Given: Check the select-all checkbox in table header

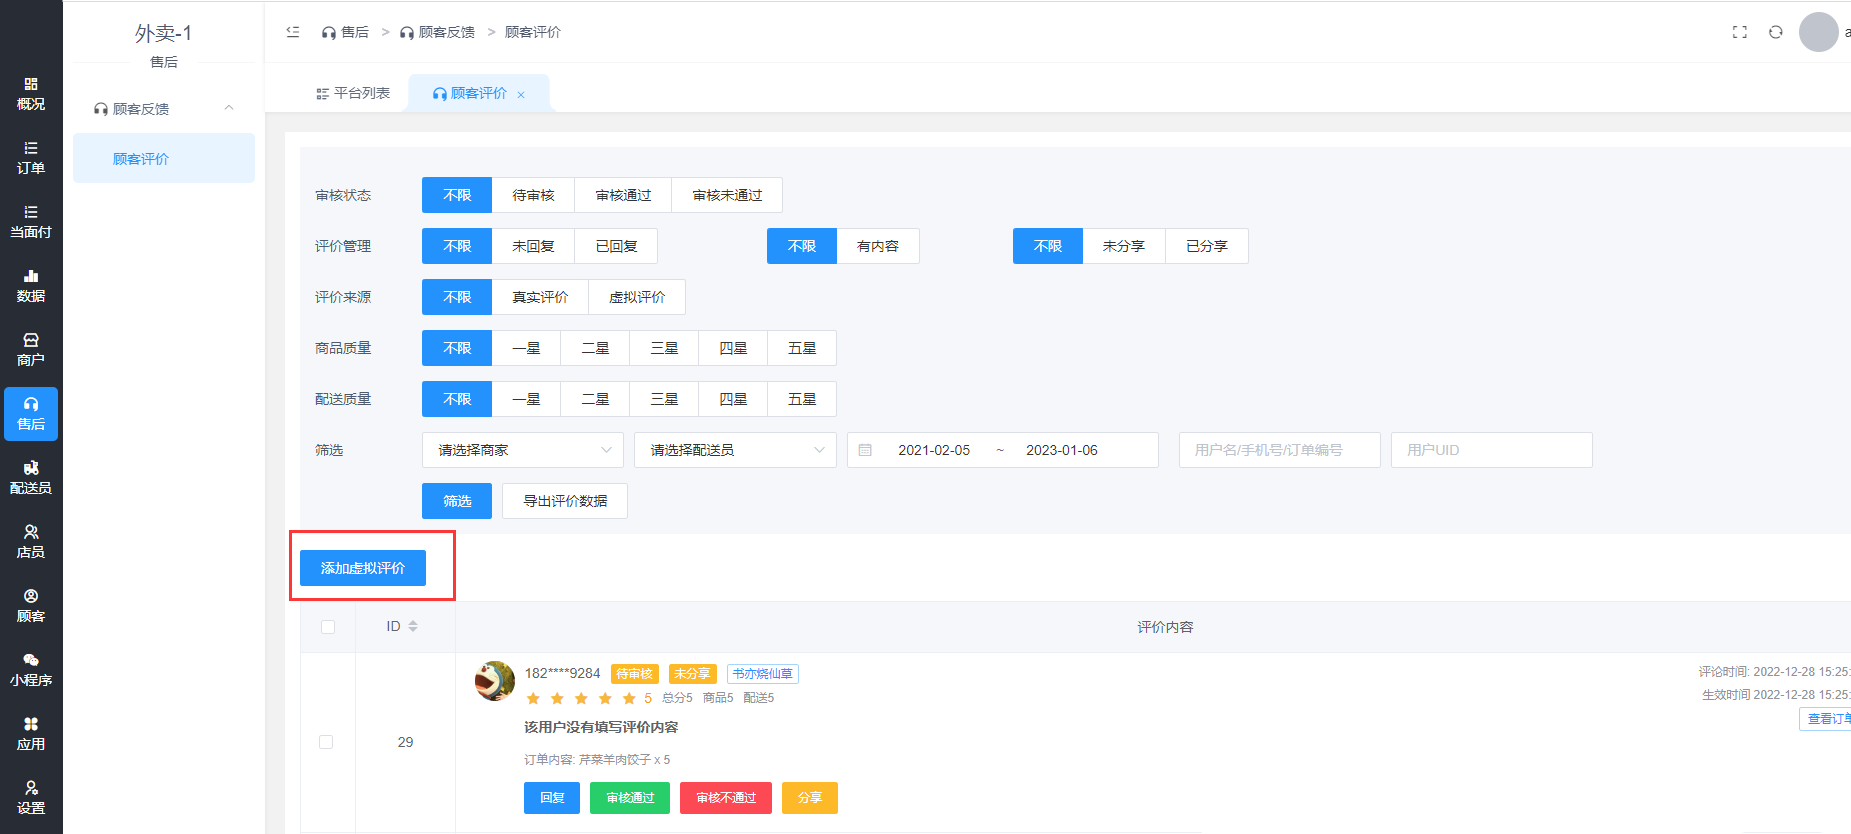Looking at the screenshot, I should [328, 627].
